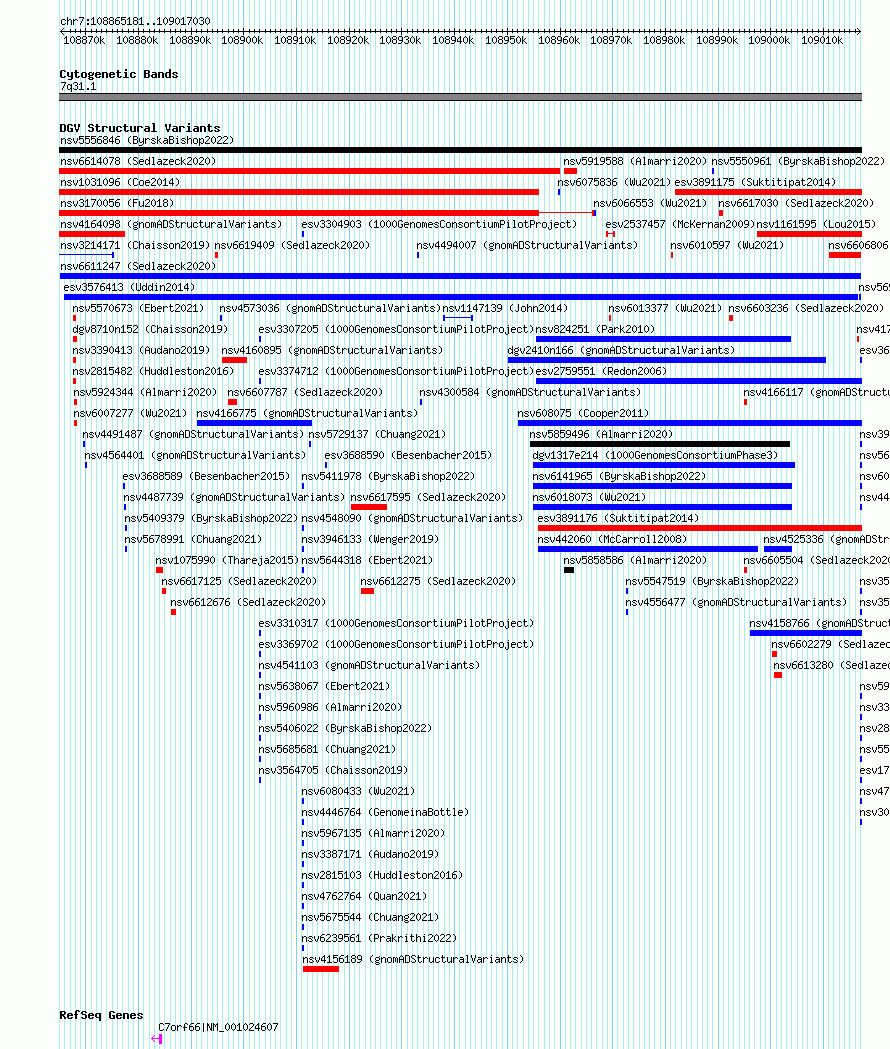Click the 7q31.1 cytogenetic band bar
The height and width of the screenshot is (1049, 890).
[x=460, y=97]
